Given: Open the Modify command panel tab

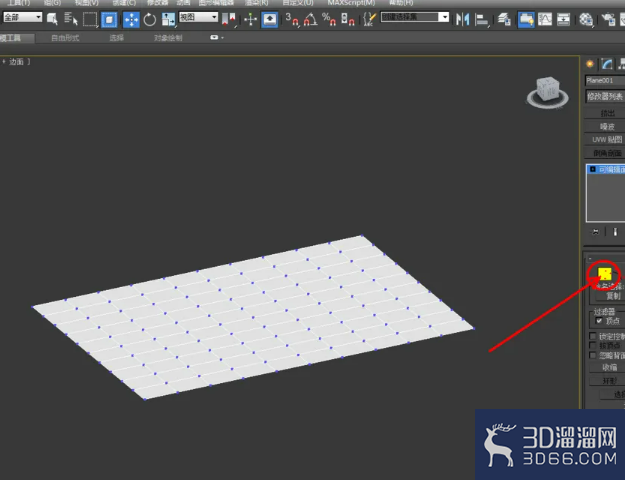Looking at the screenshot, I should point(607,64).
